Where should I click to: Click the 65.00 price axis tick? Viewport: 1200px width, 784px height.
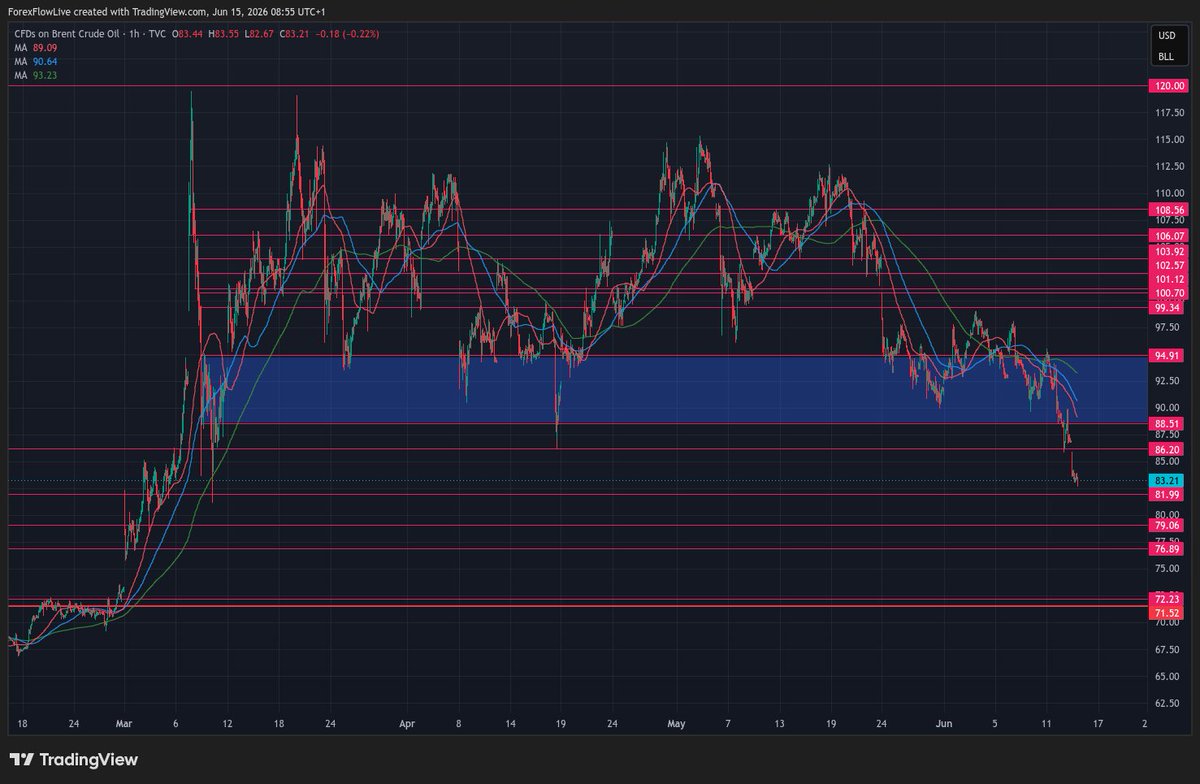click(x=1169, y=676)
